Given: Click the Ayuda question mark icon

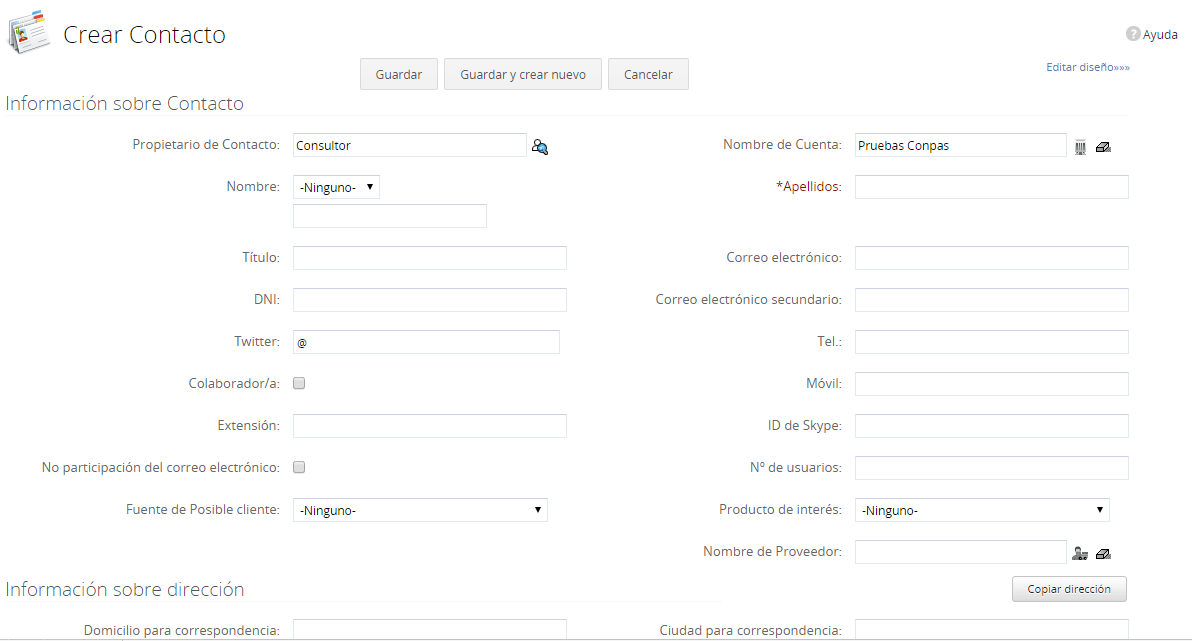Looking at the screenshot, I should (1133, 34).
